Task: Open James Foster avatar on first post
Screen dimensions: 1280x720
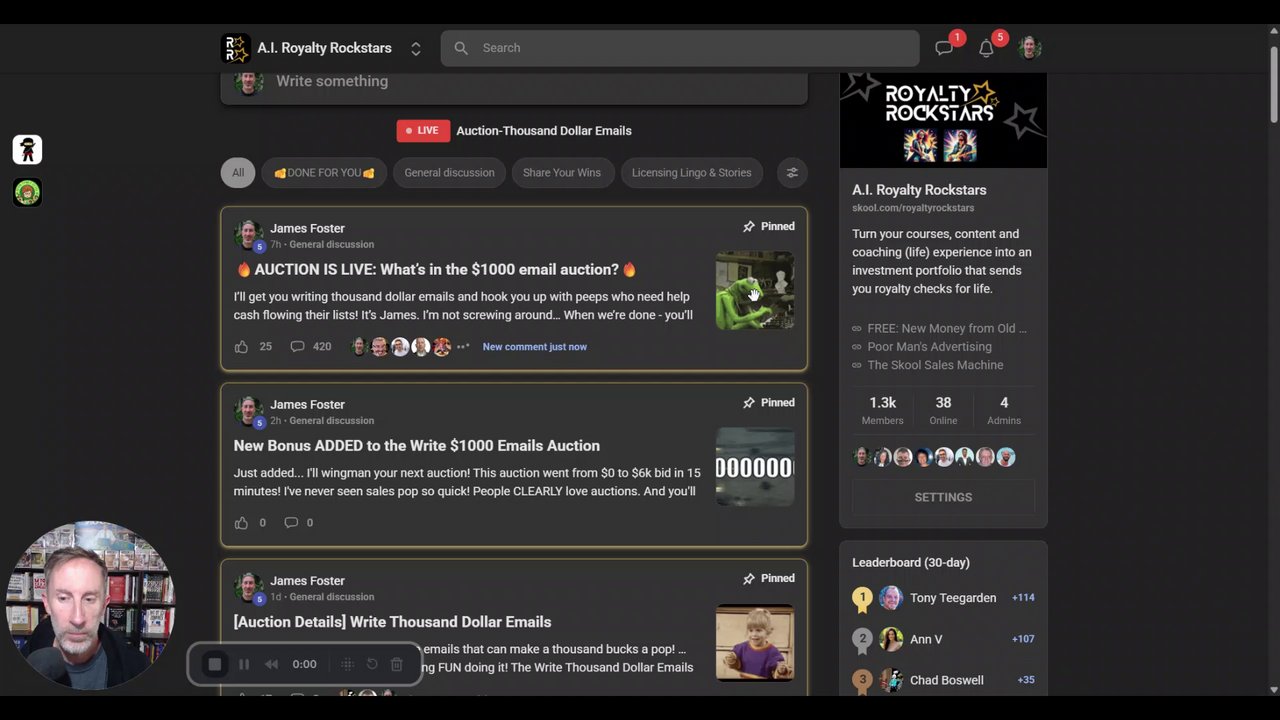Action: tap(248, 235)
